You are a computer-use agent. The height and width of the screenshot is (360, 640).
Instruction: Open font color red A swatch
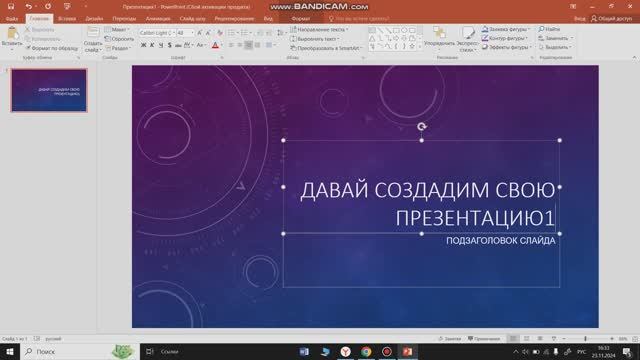(216, 45)
